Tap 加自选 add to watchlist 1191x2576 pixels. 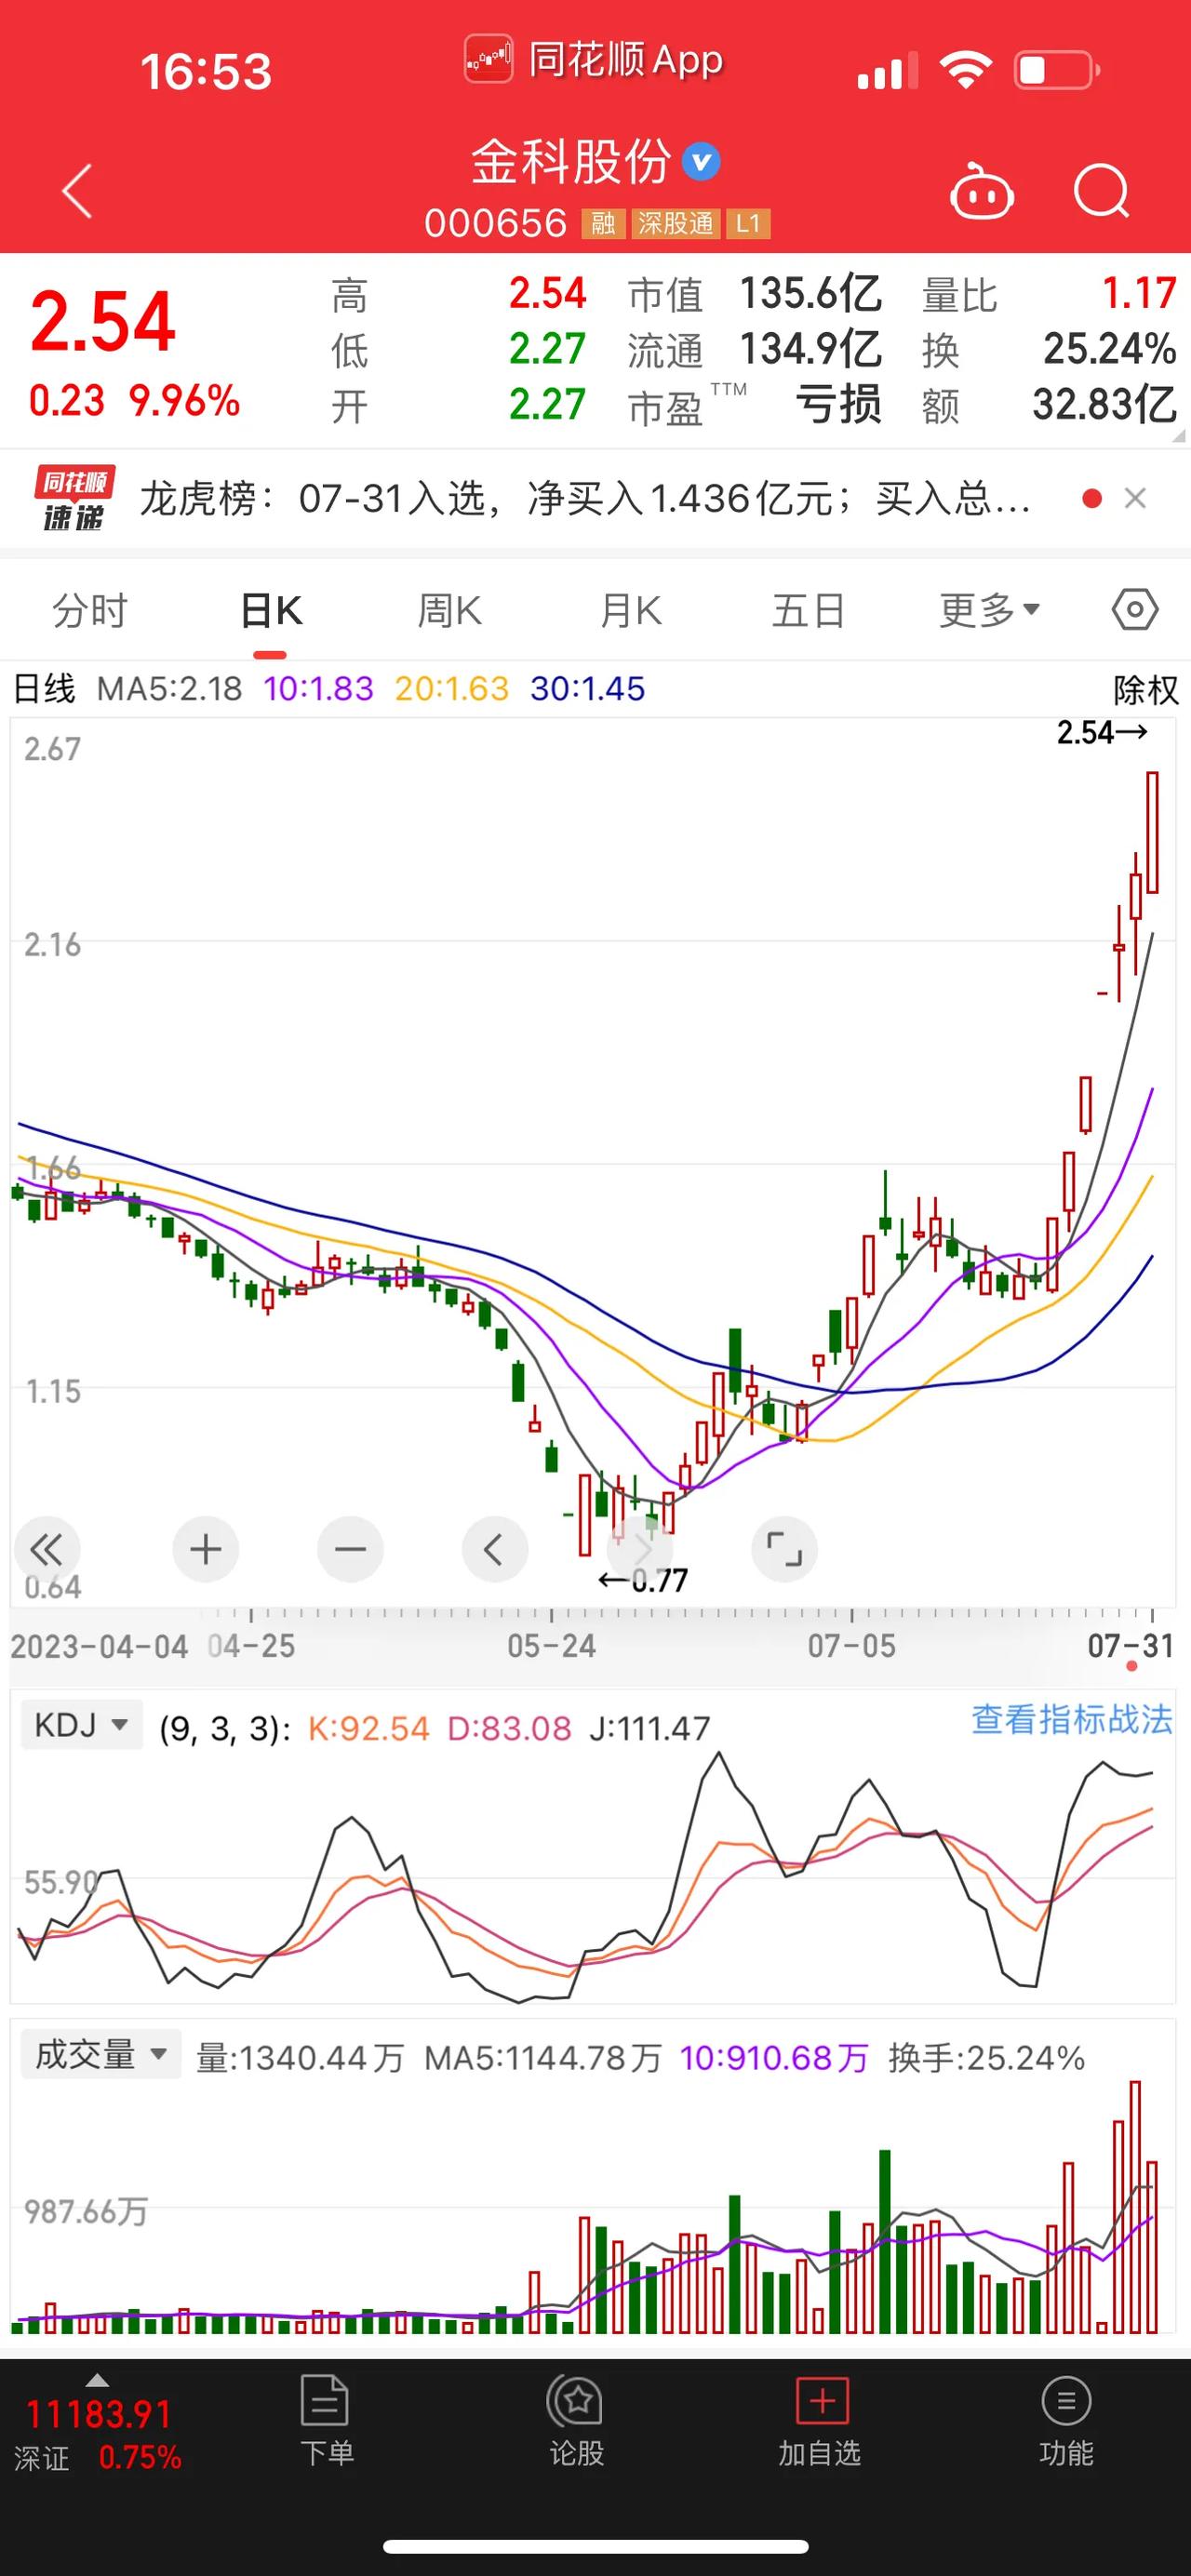820,2420
